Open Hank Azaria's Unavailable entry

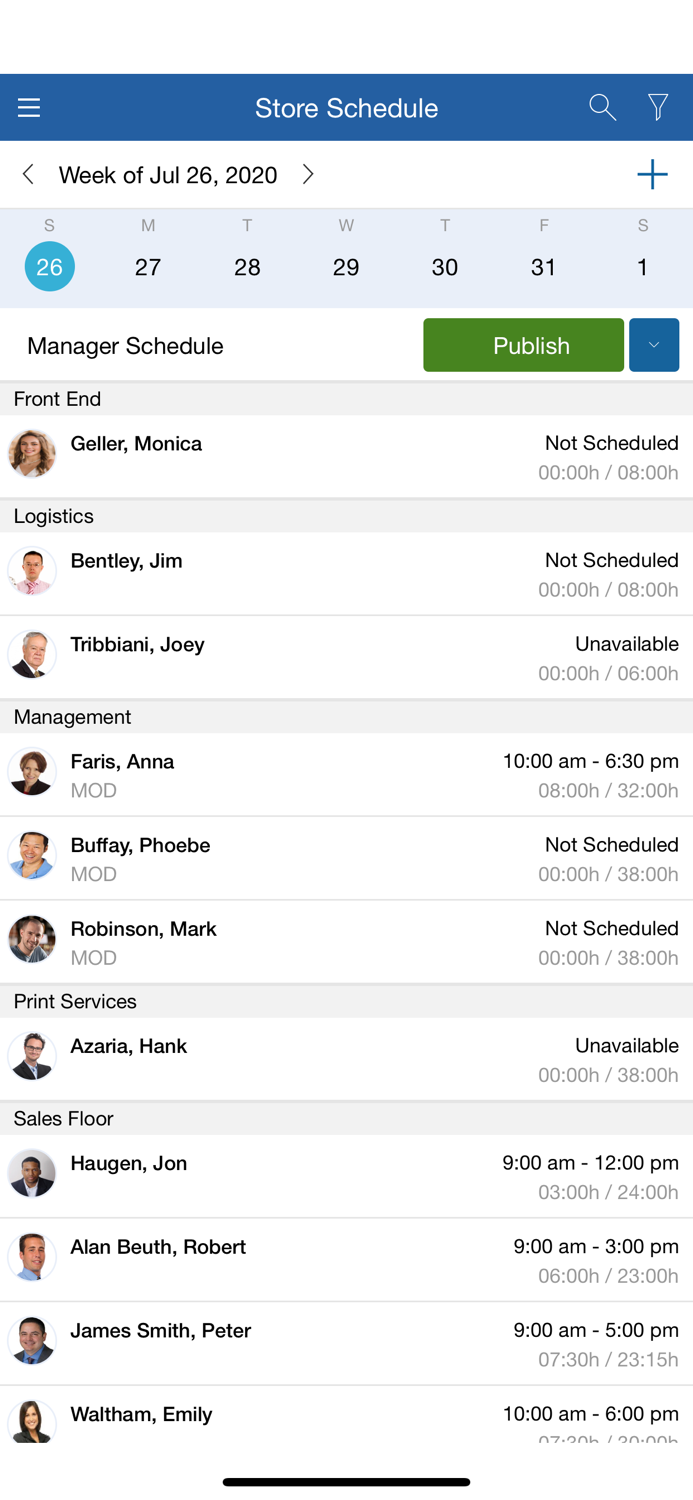click(626, 1046)
